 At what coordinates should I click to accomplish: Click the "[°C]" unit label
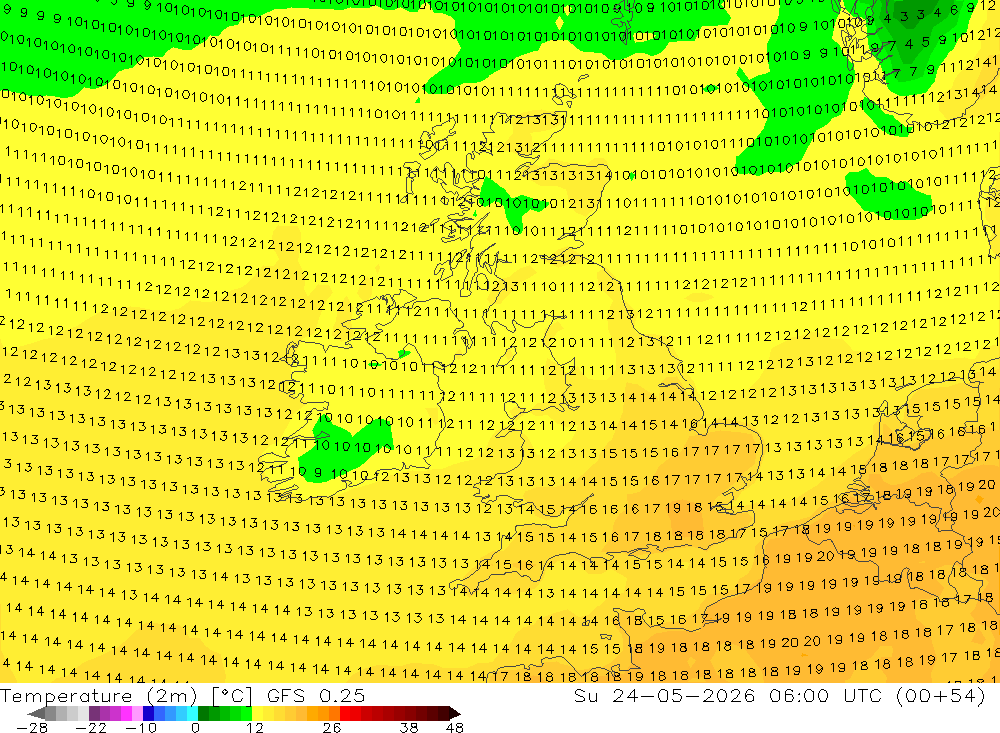pyautogui.click(x=232, y=696)
